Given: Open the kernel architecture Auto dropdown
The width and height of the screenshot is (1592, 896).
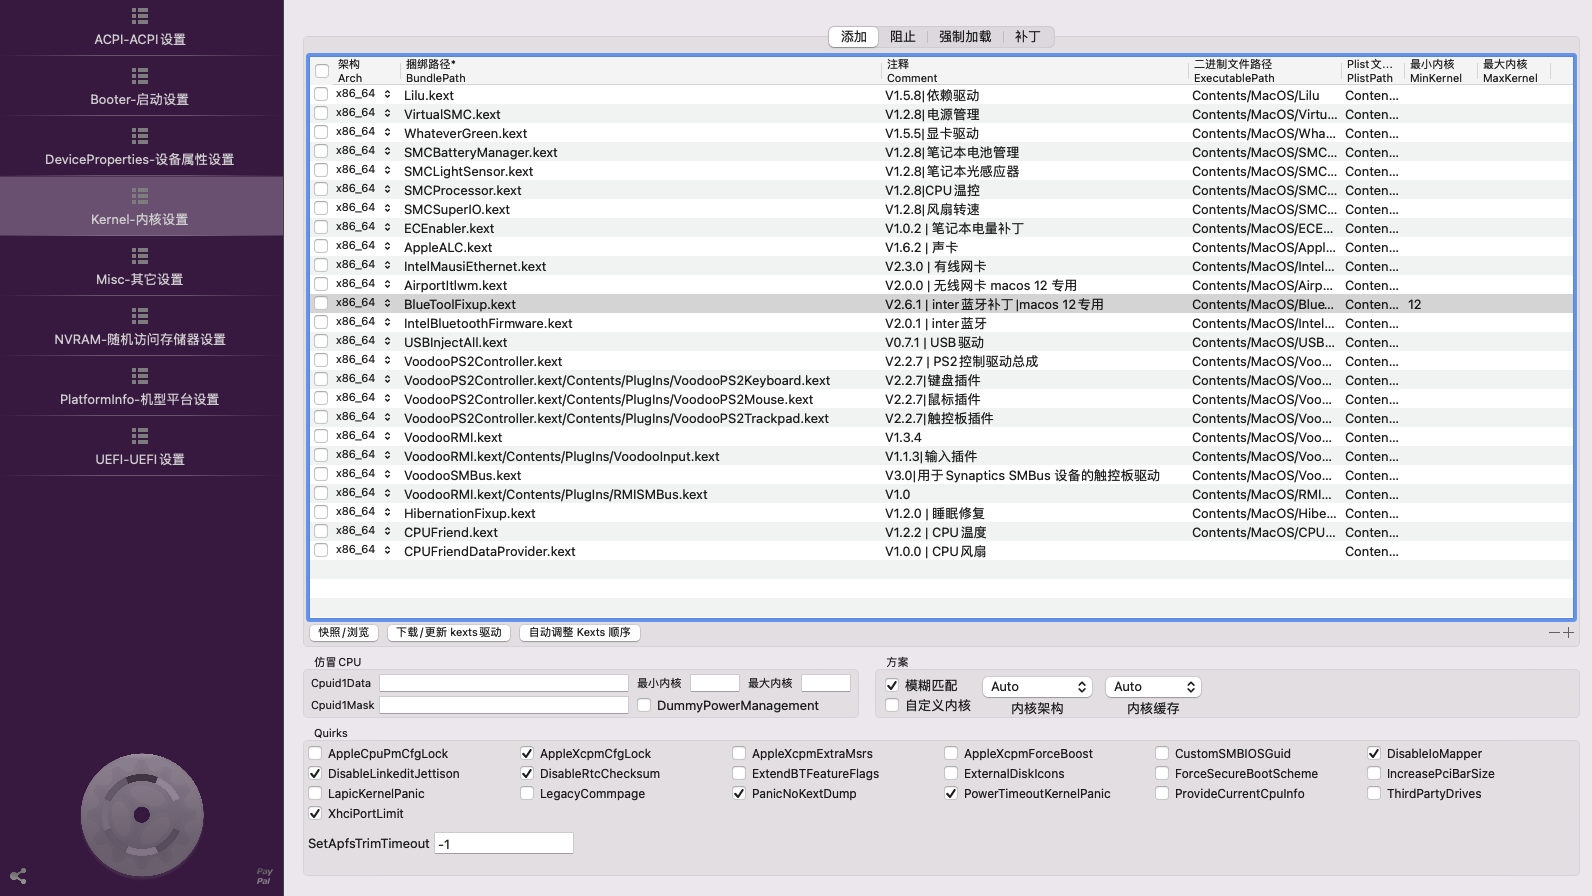Looking at the screenshot, I should coord(1037,687).
